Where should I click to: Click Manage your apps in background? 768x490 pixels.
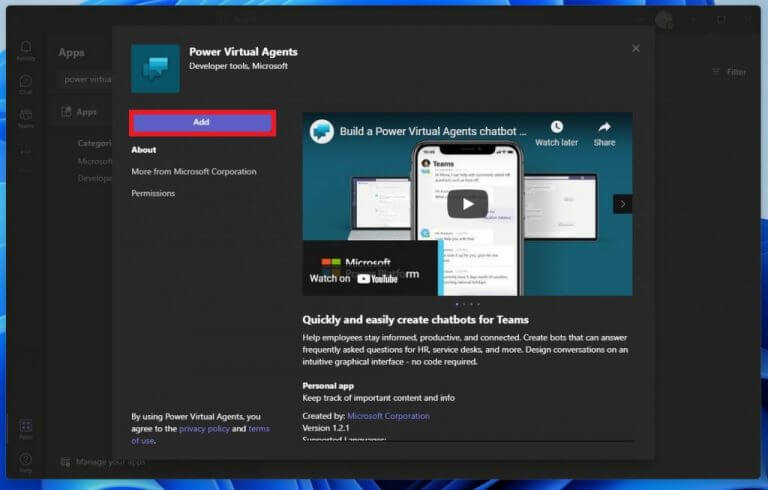103,462
